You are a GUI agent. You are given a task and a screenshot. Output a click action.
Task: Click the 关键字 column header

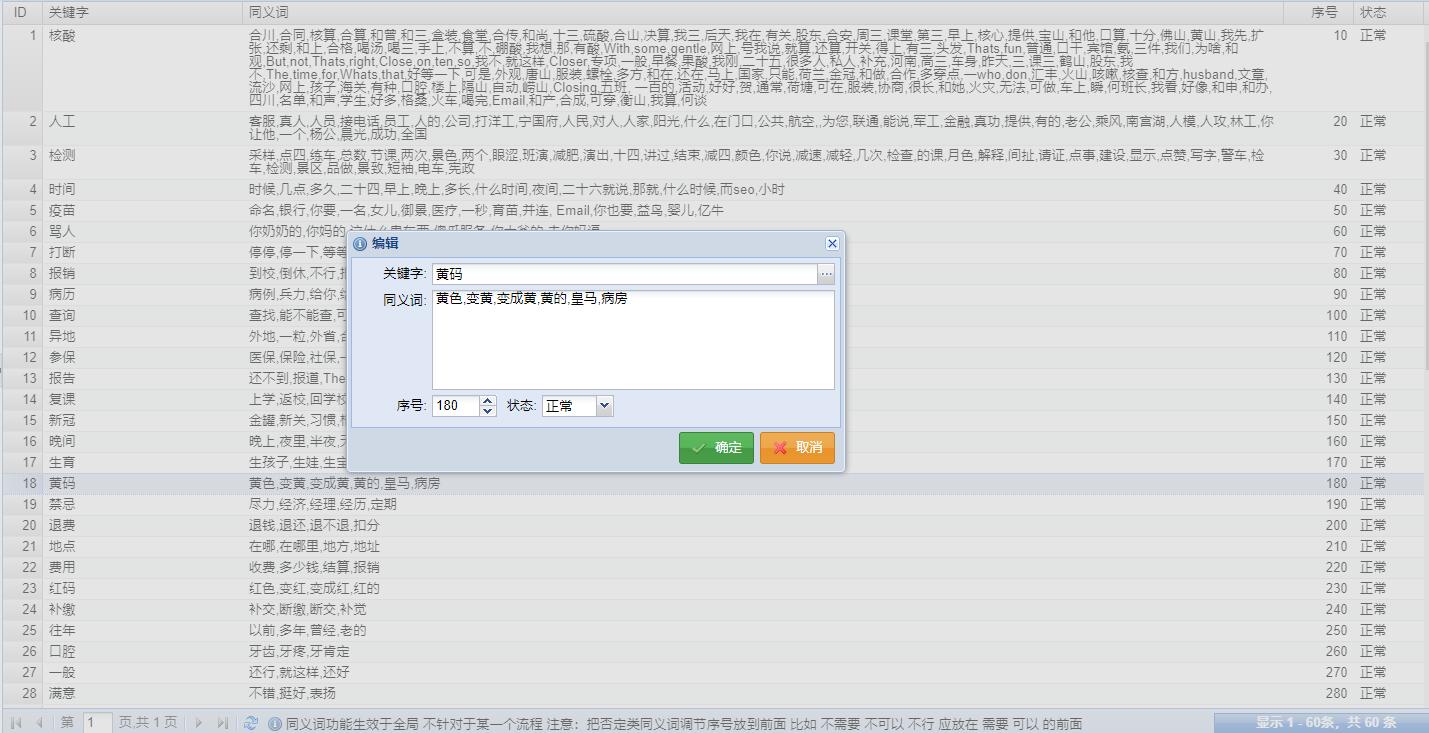point(140,13)
